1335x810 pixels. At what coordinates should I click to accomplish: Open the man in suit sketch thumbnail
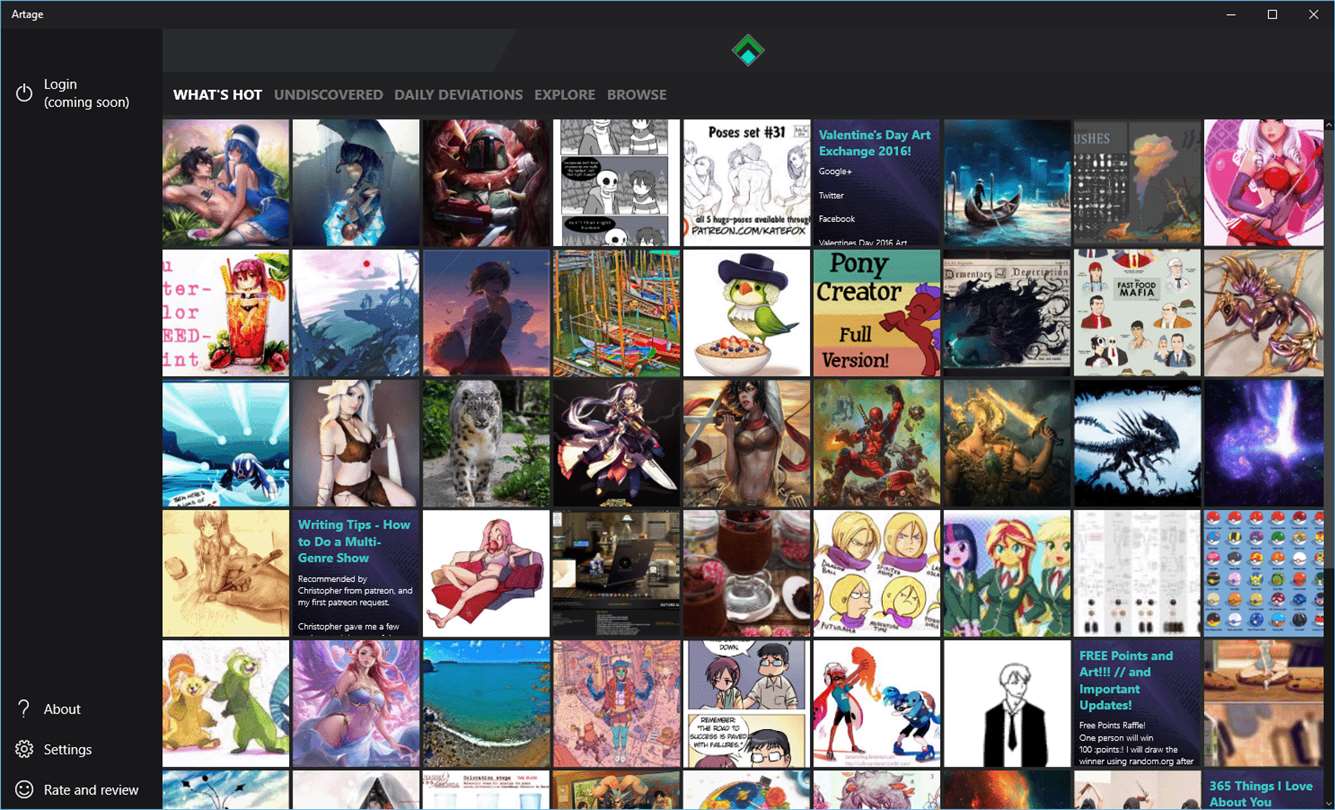[1007, 704]
